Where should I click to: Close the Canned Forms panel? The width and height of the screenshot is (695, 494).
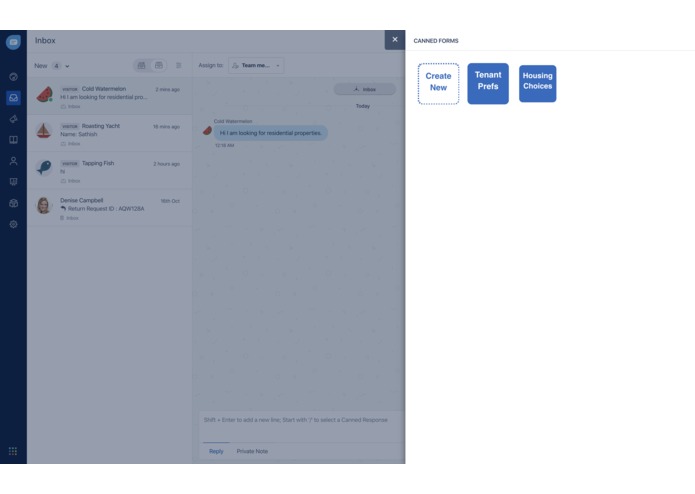click(394, 40)
